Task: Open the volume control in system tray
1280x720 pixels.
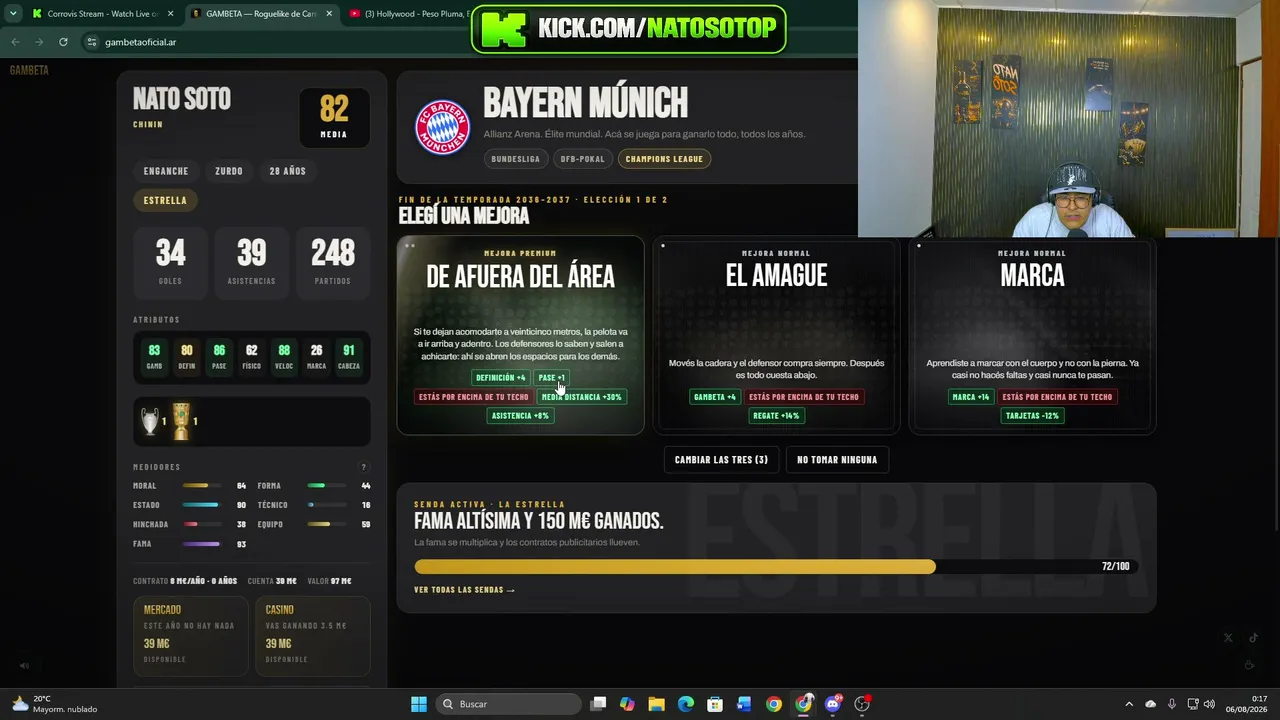Action: (1209, 704)
